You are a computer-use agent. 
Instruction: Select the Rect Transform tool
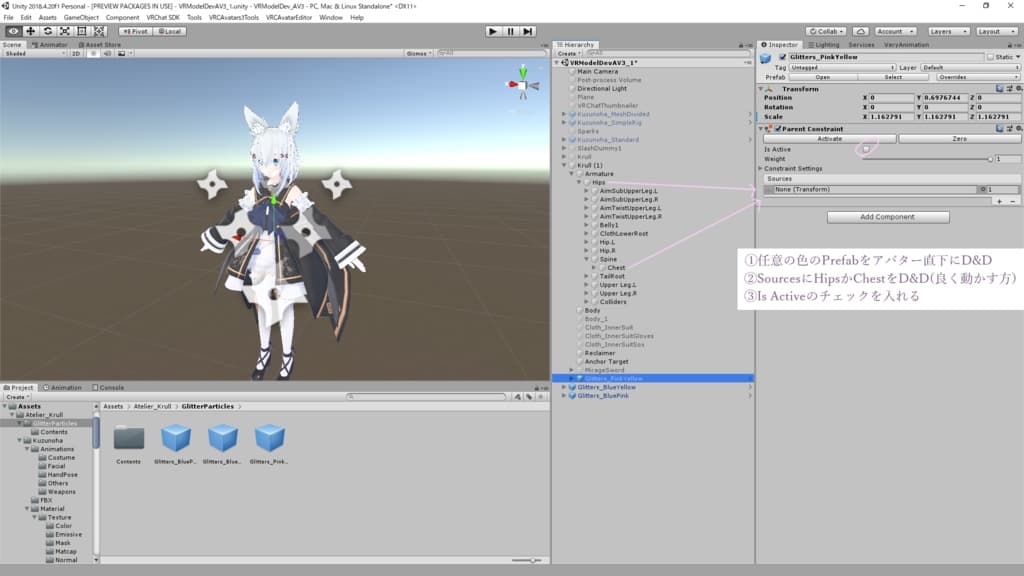tap(82, 31)
